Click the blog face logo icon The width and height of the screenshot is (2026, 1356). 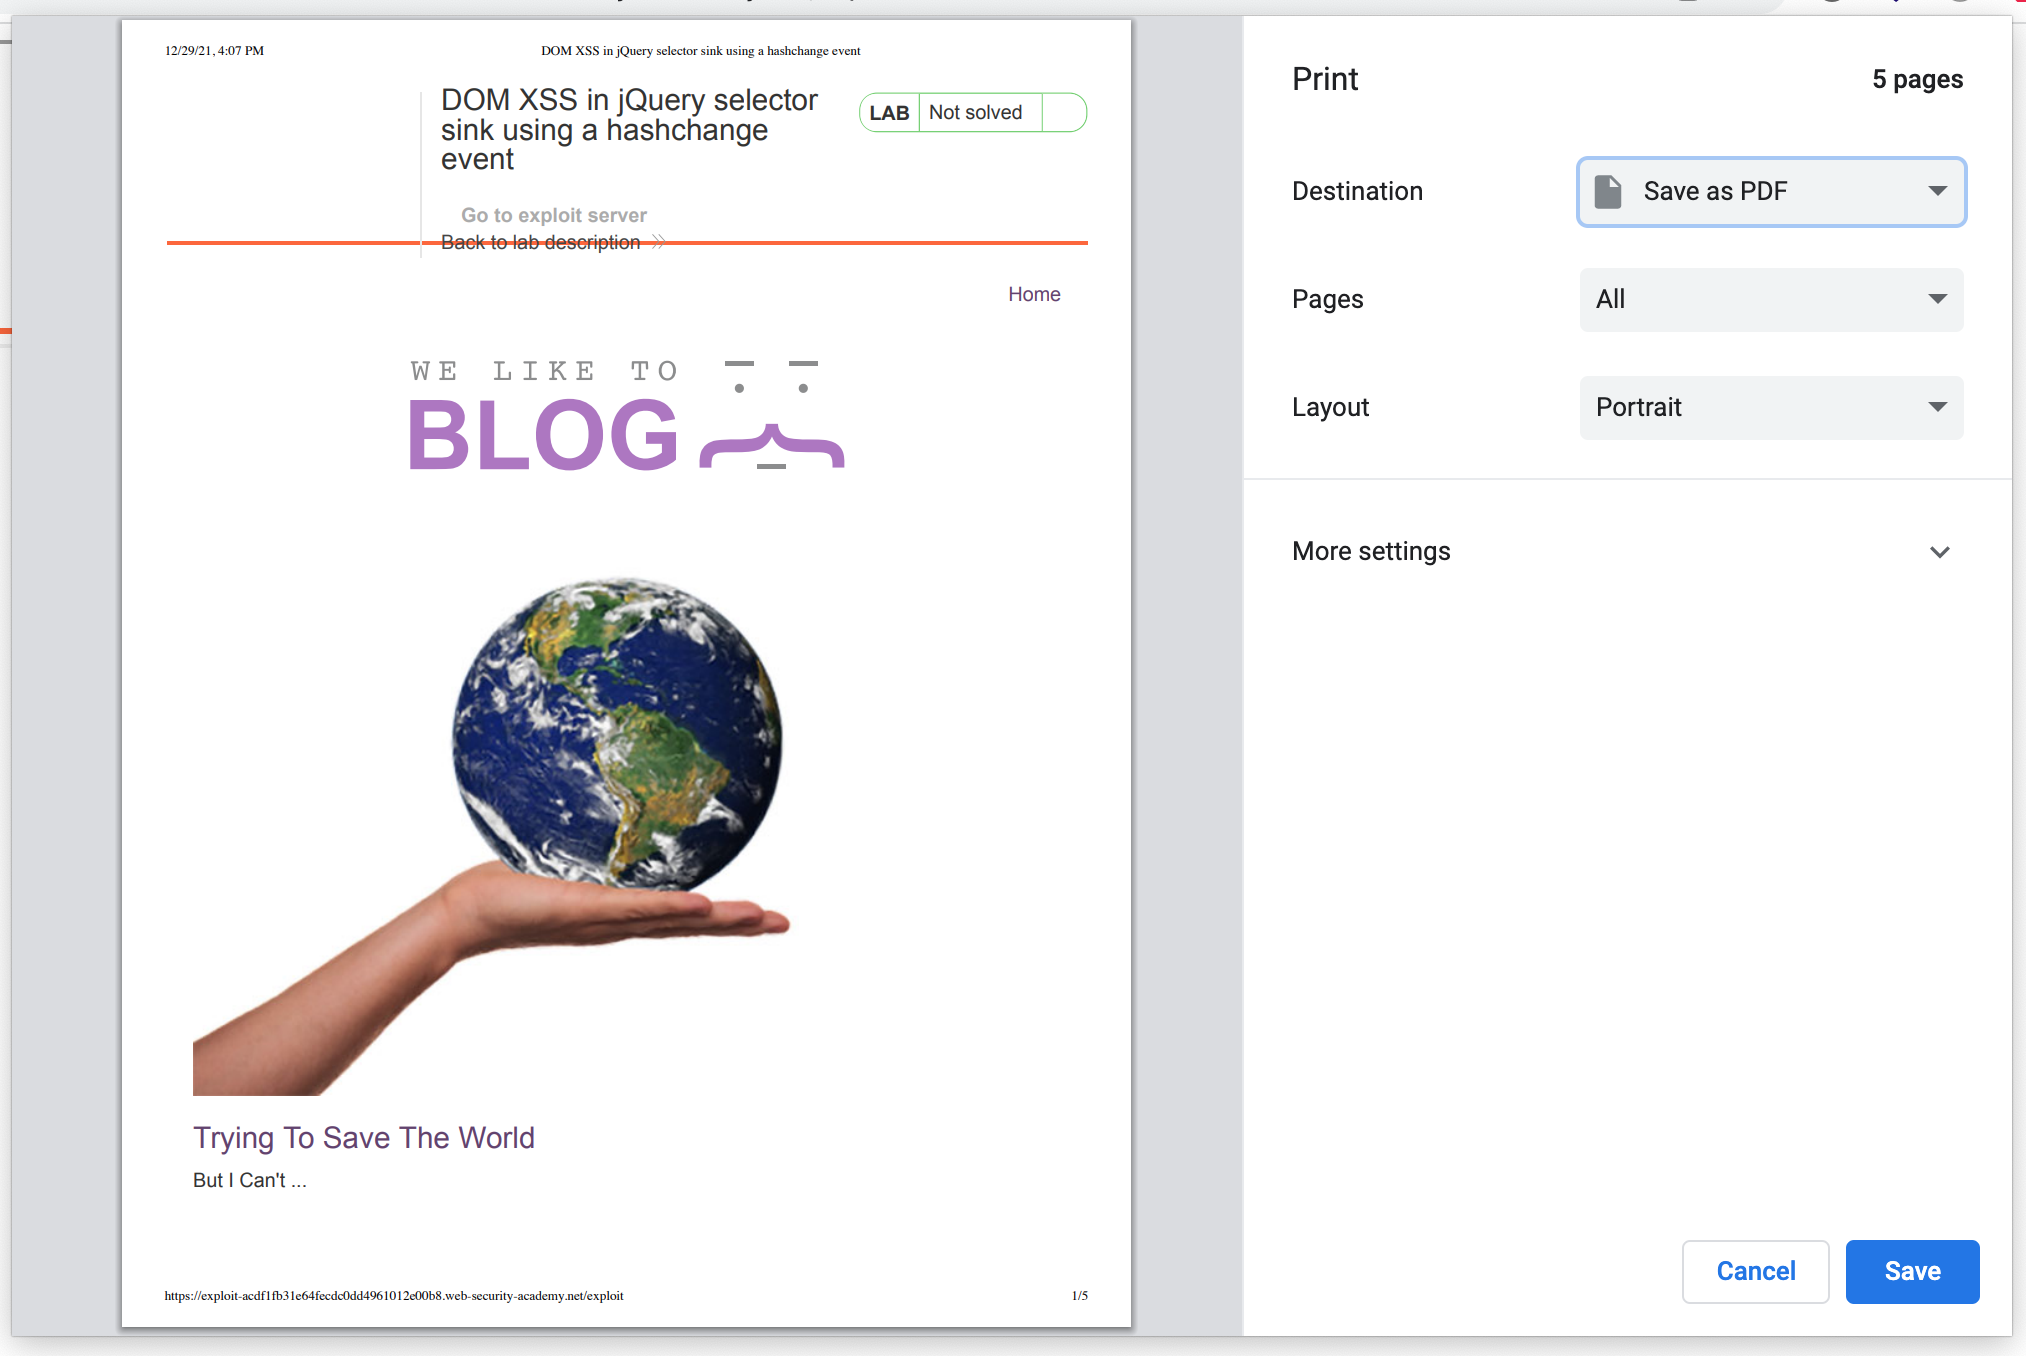(771, 415)
